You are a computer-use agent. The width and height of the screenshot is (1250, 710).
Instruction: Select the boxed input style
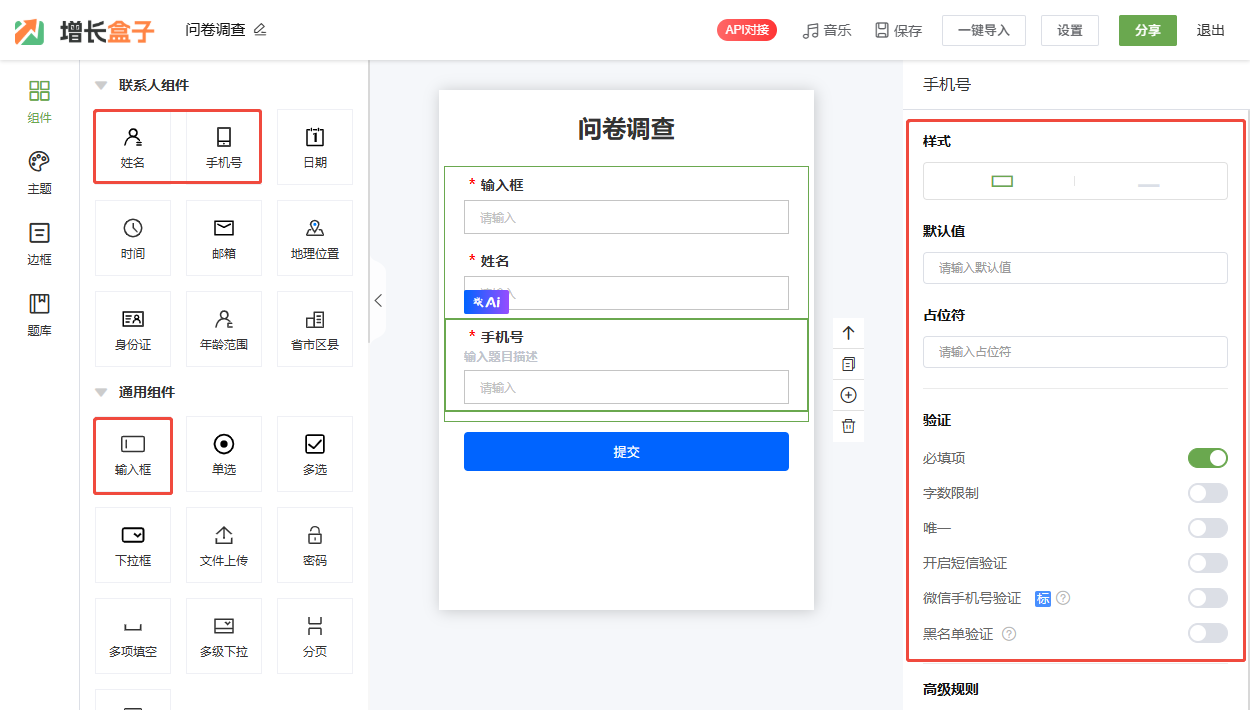tap(1001, 181)
